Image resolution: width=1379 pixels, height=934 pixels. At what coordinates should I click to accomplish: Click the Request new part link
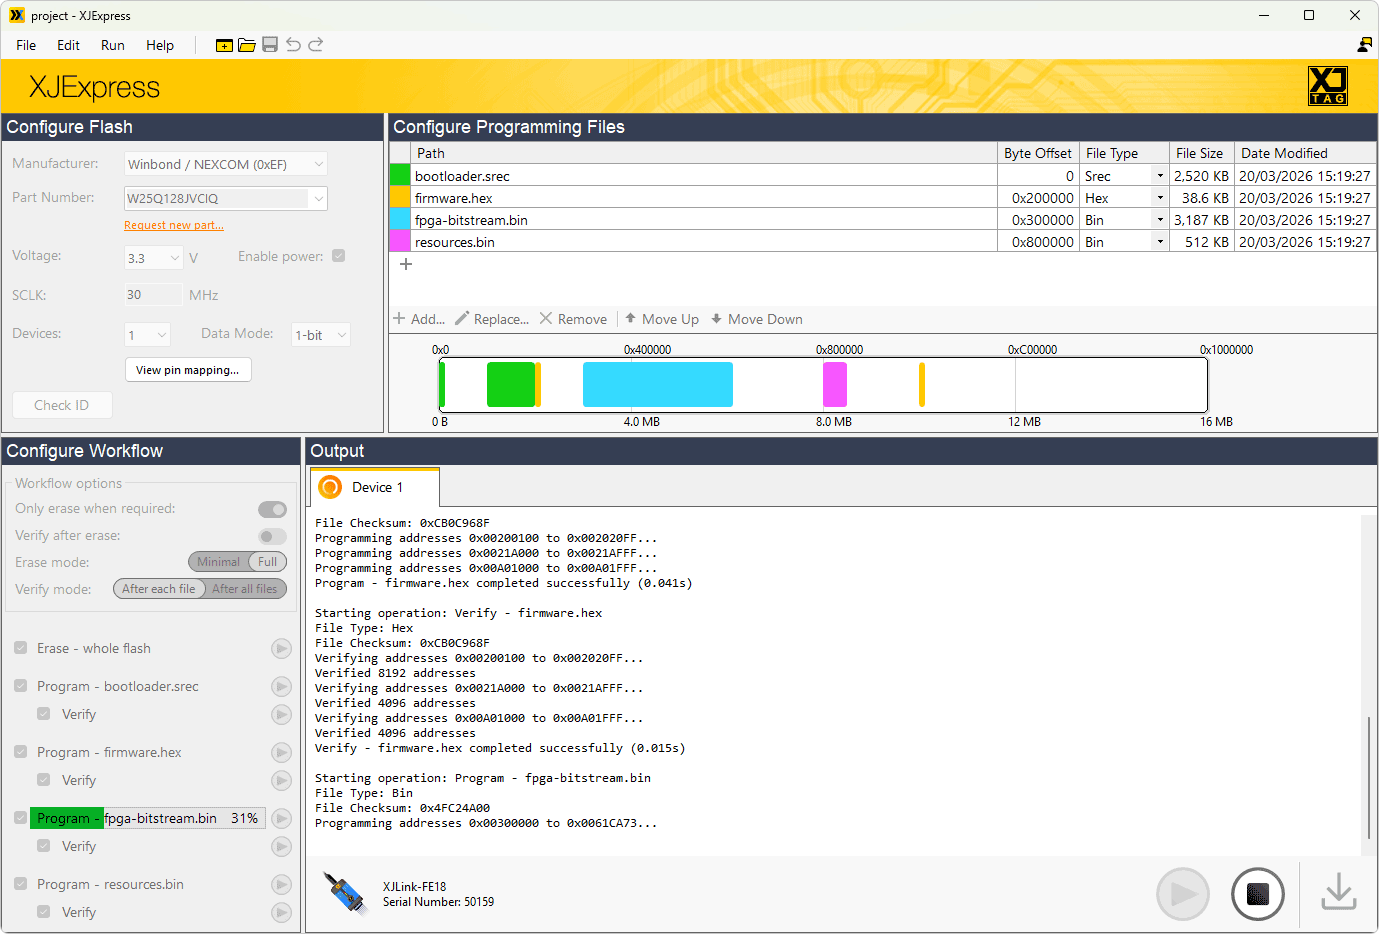[x=174, y=226]
